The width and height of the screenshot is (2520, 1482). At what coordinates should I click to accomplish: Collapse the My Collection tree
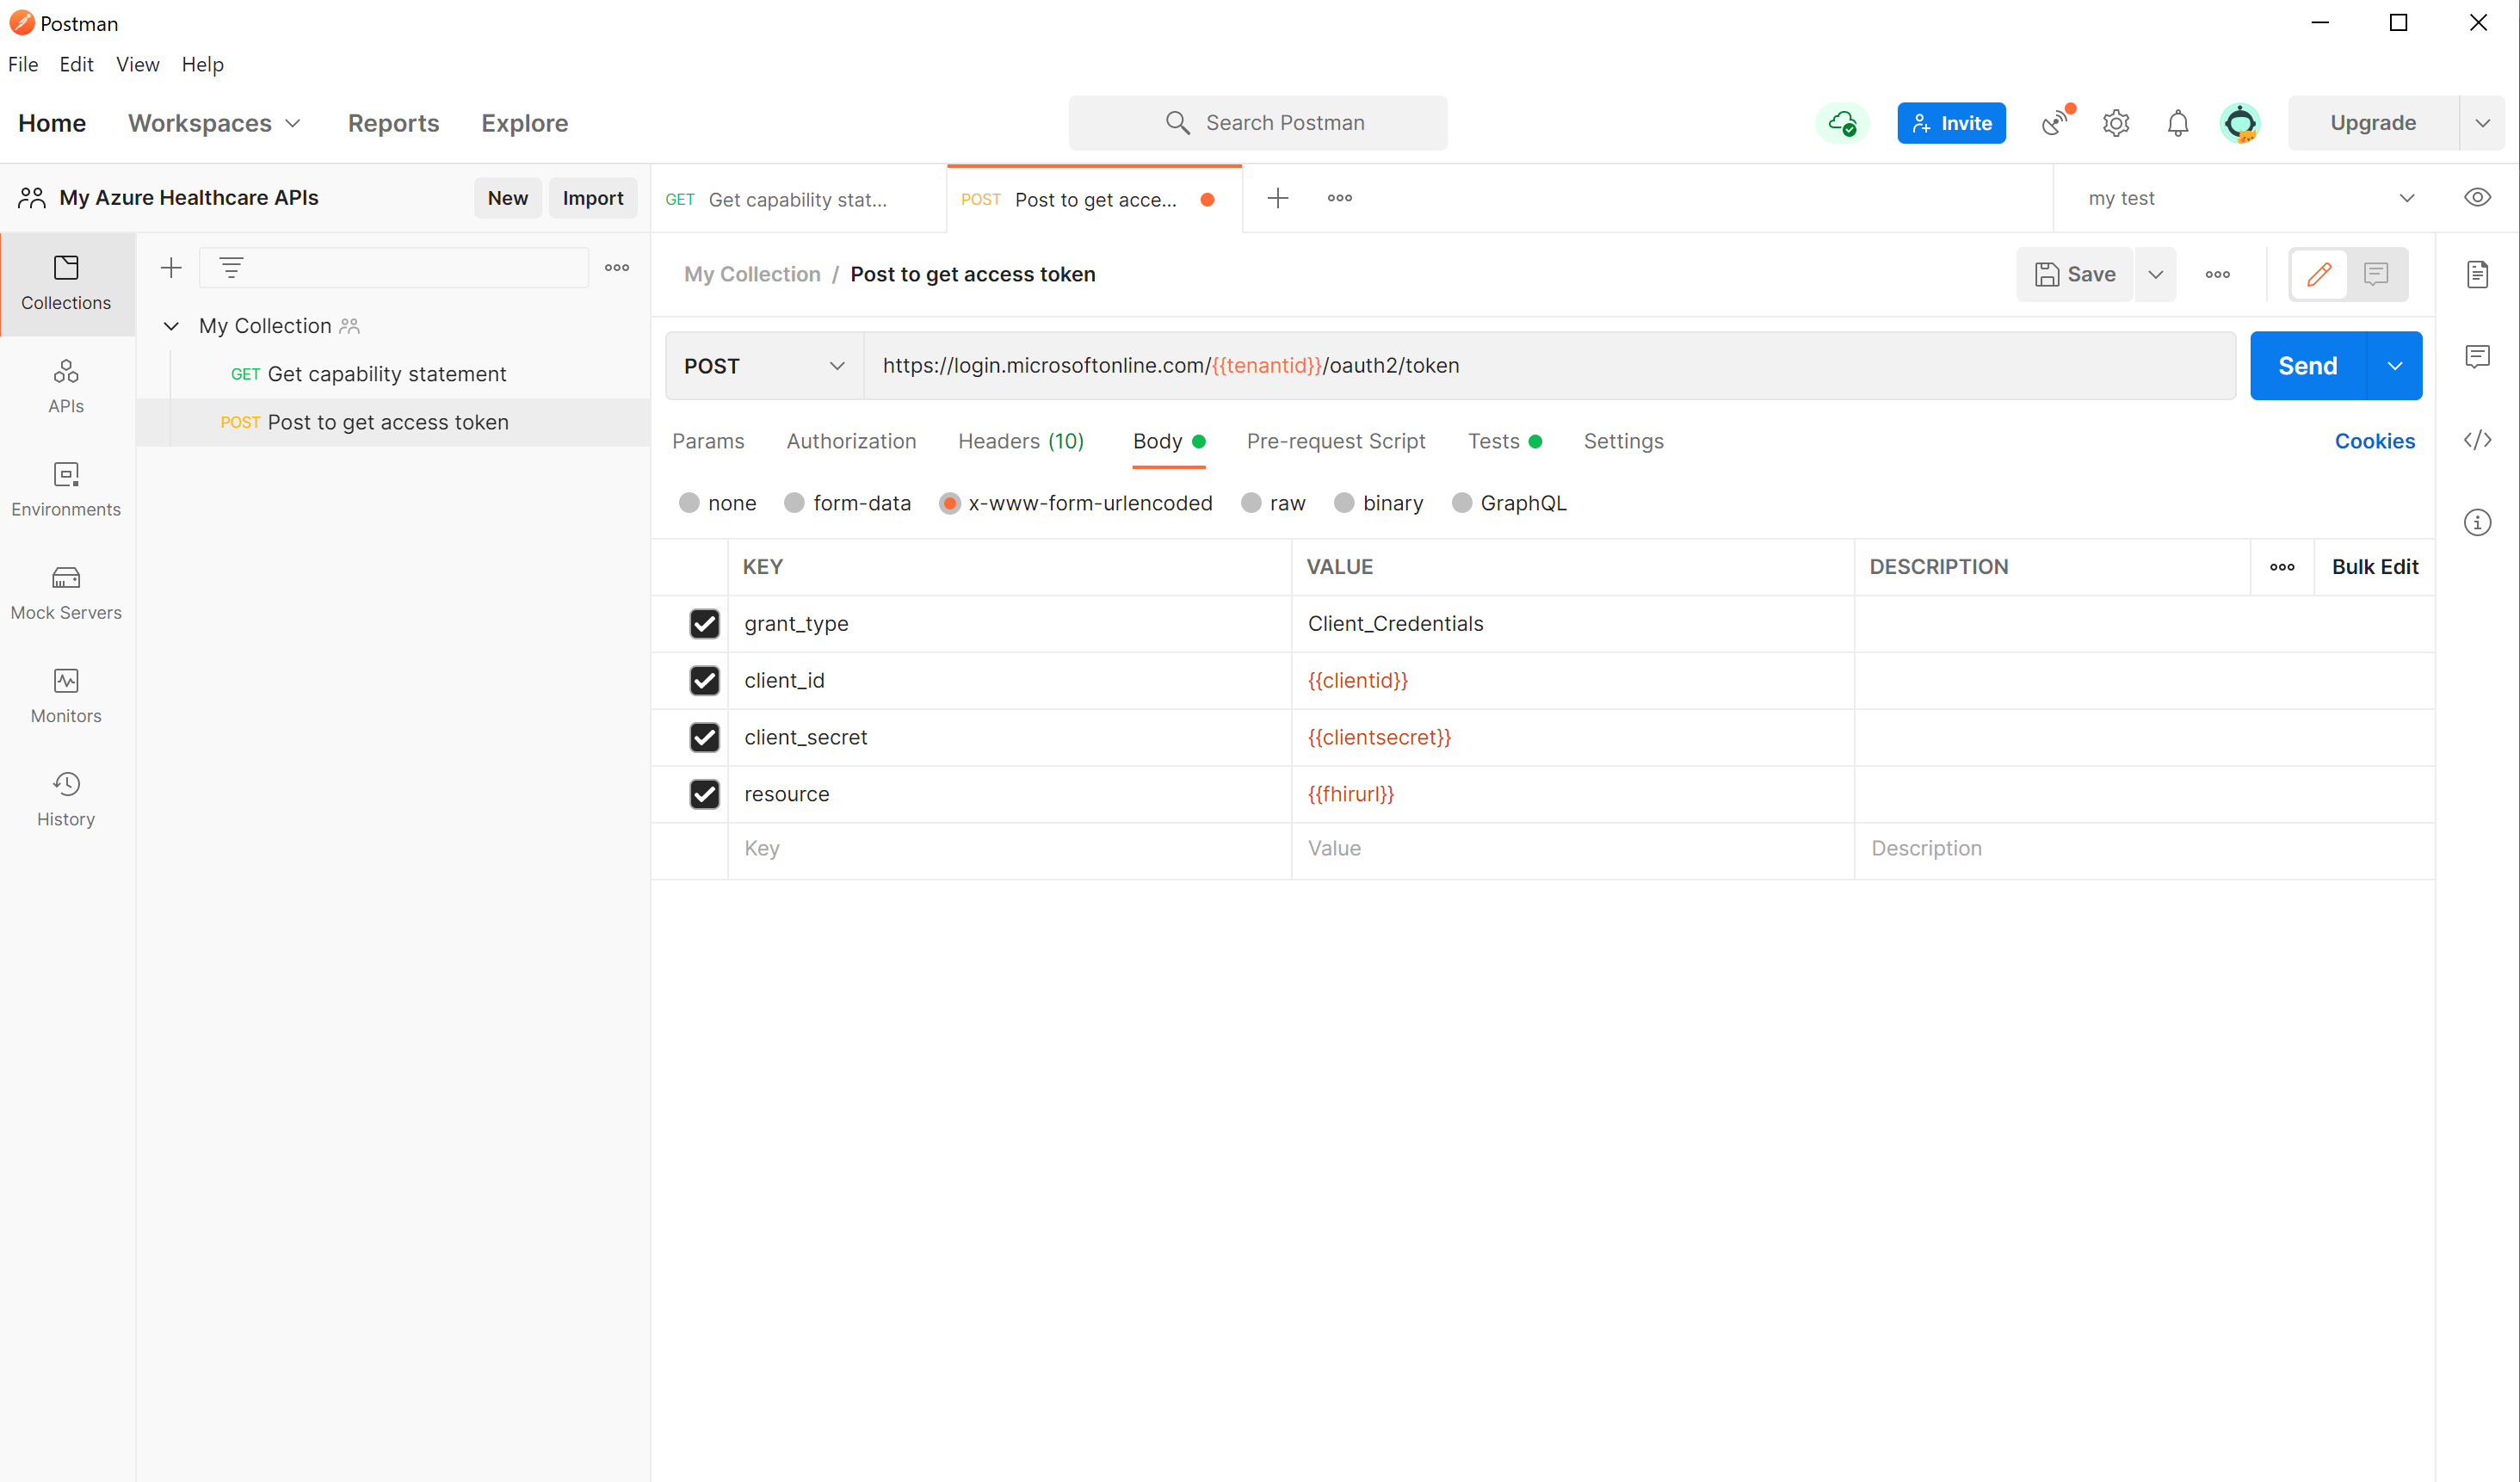[171, 326]
